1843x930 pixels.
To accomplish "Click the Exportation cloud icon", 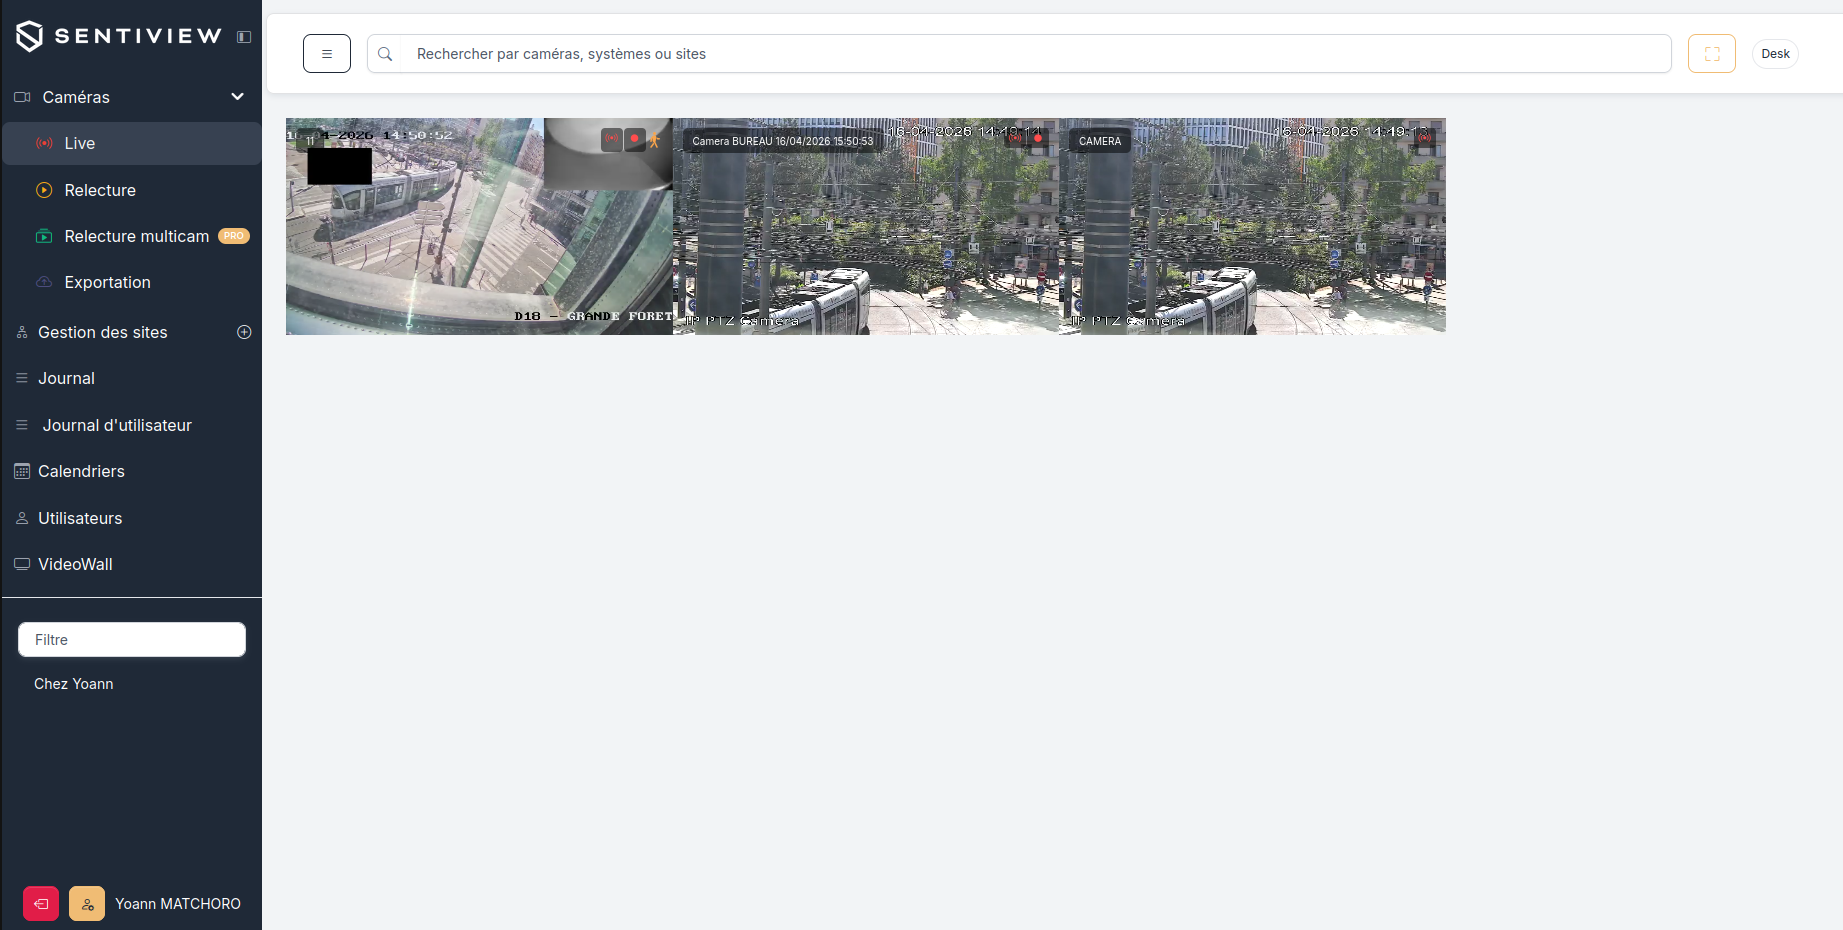I will (x=44, y=282).
